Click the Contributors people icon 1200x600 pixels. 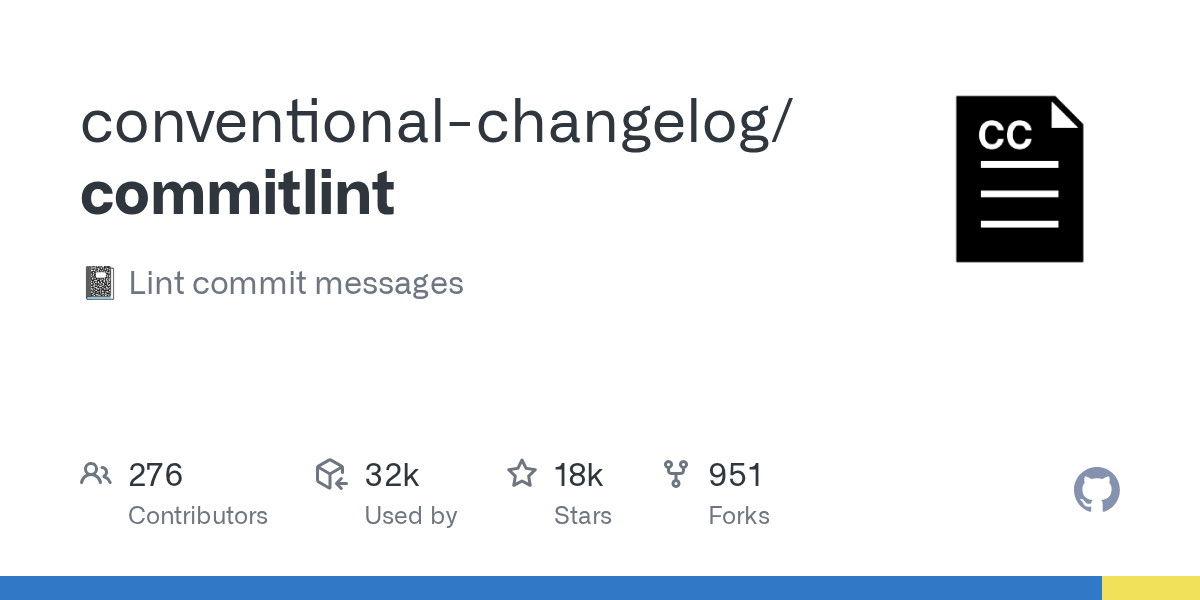coord(95,474)
